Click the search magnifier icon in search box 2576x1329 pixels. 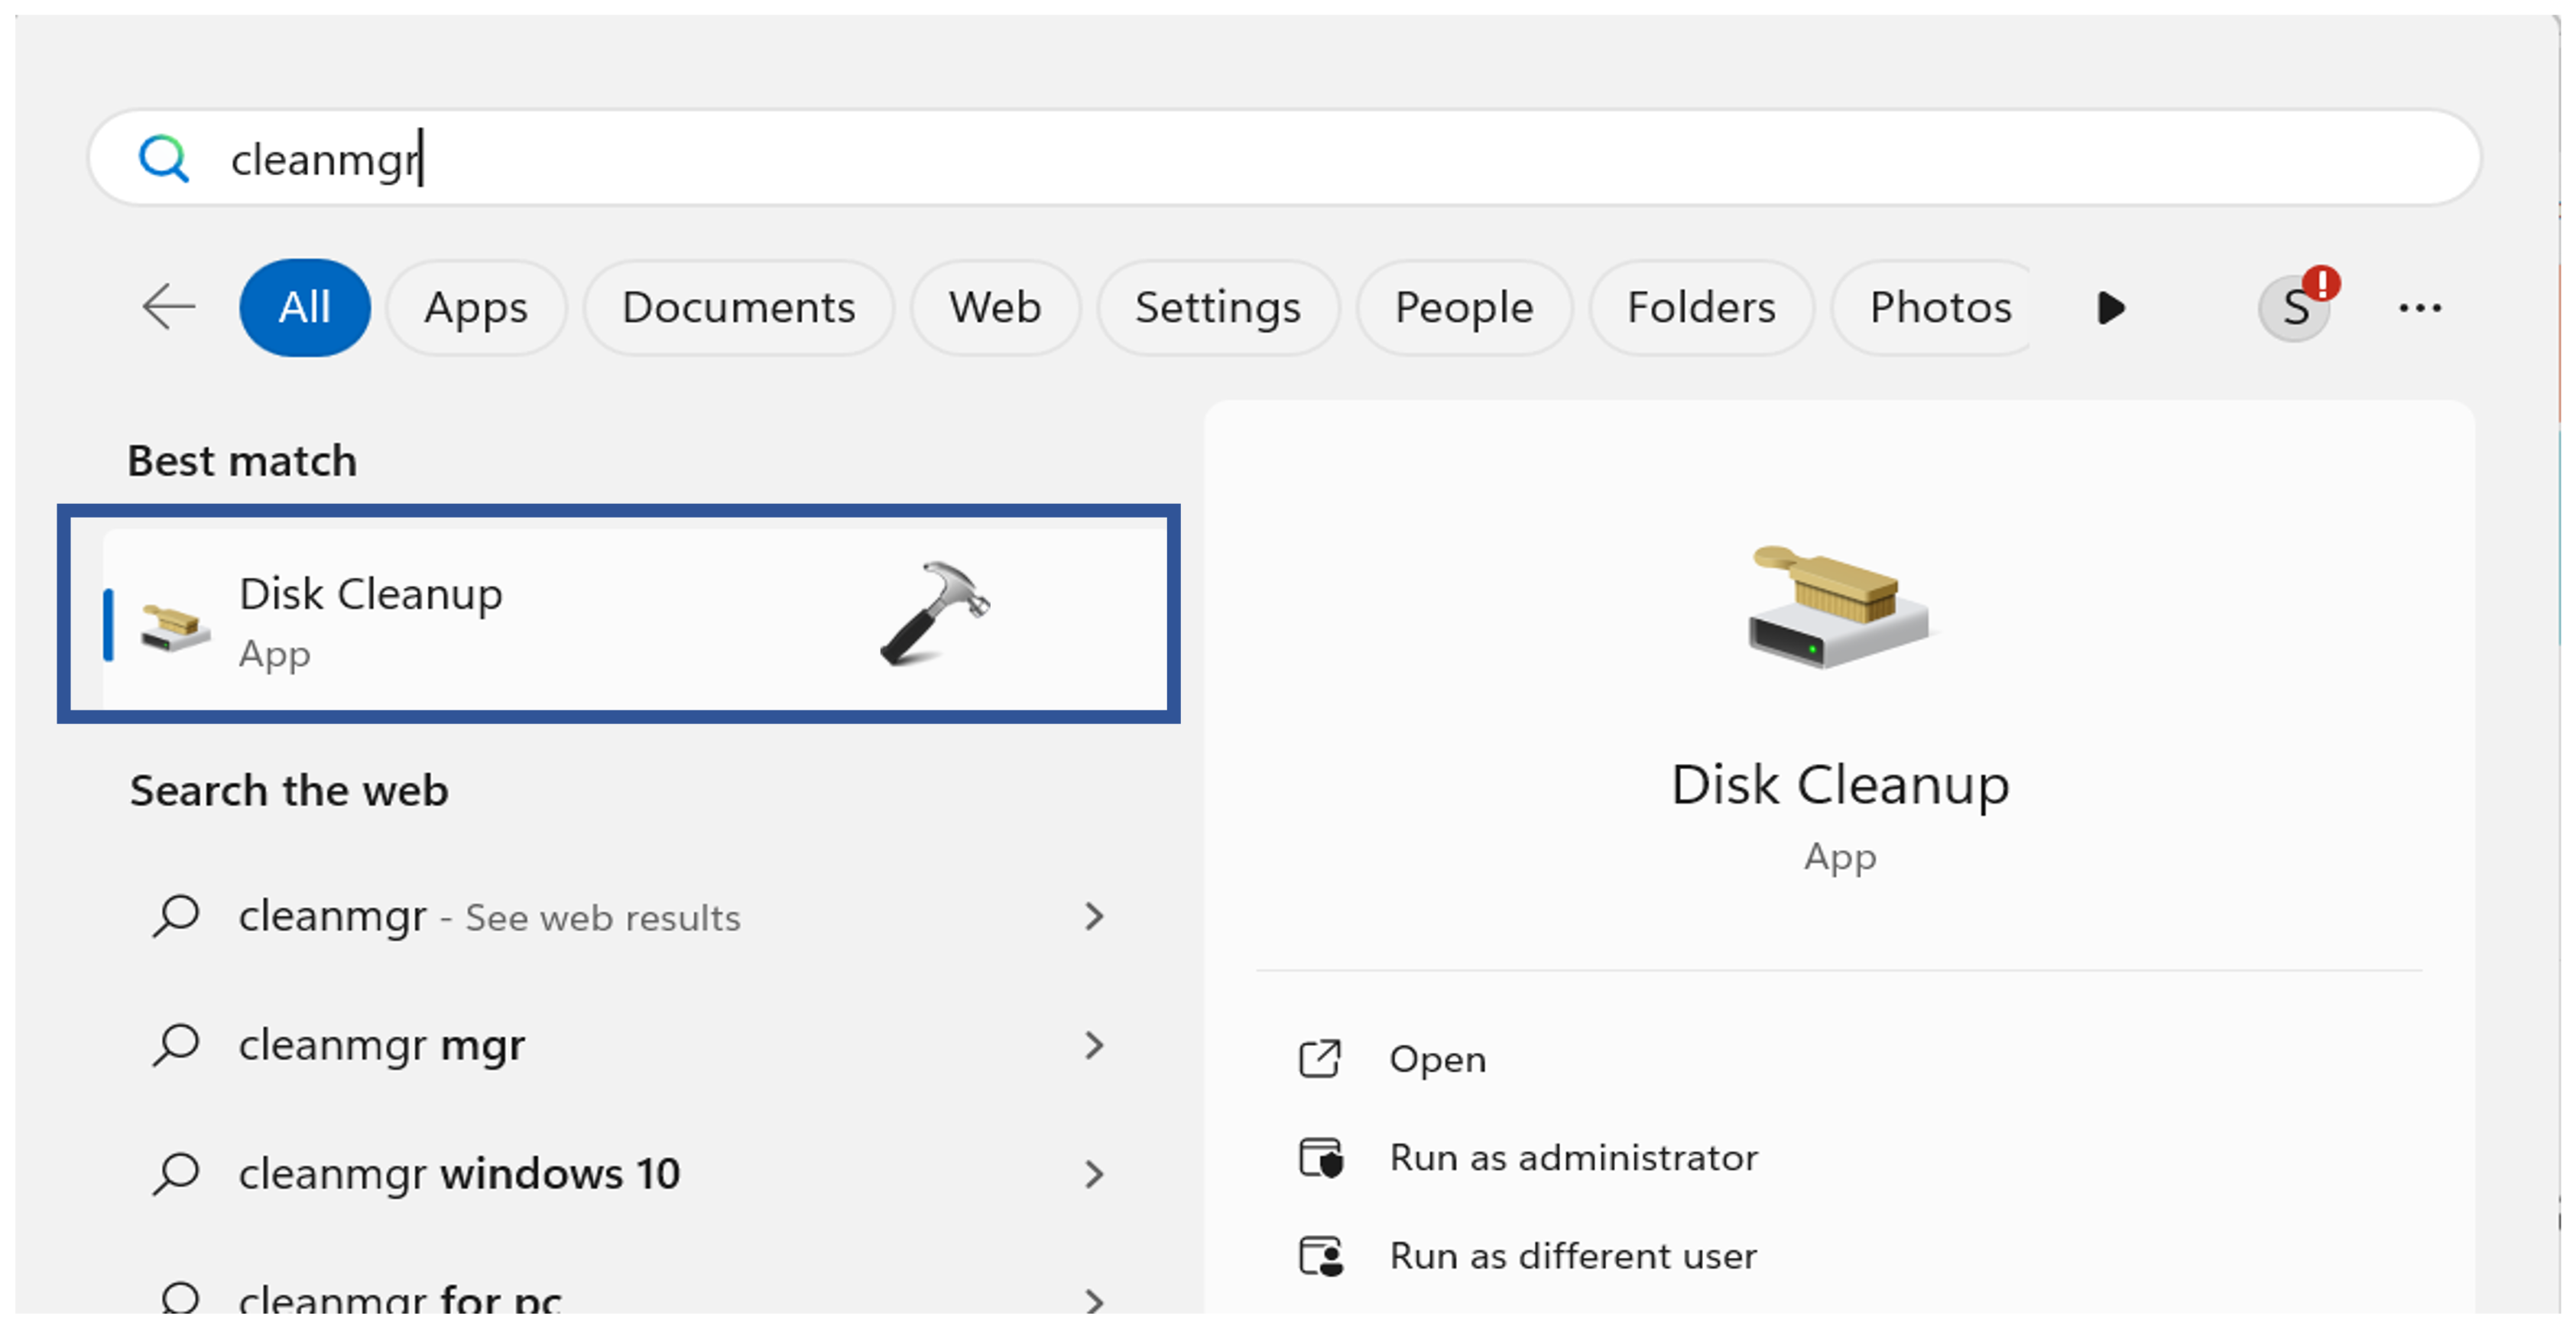(163, 158)
